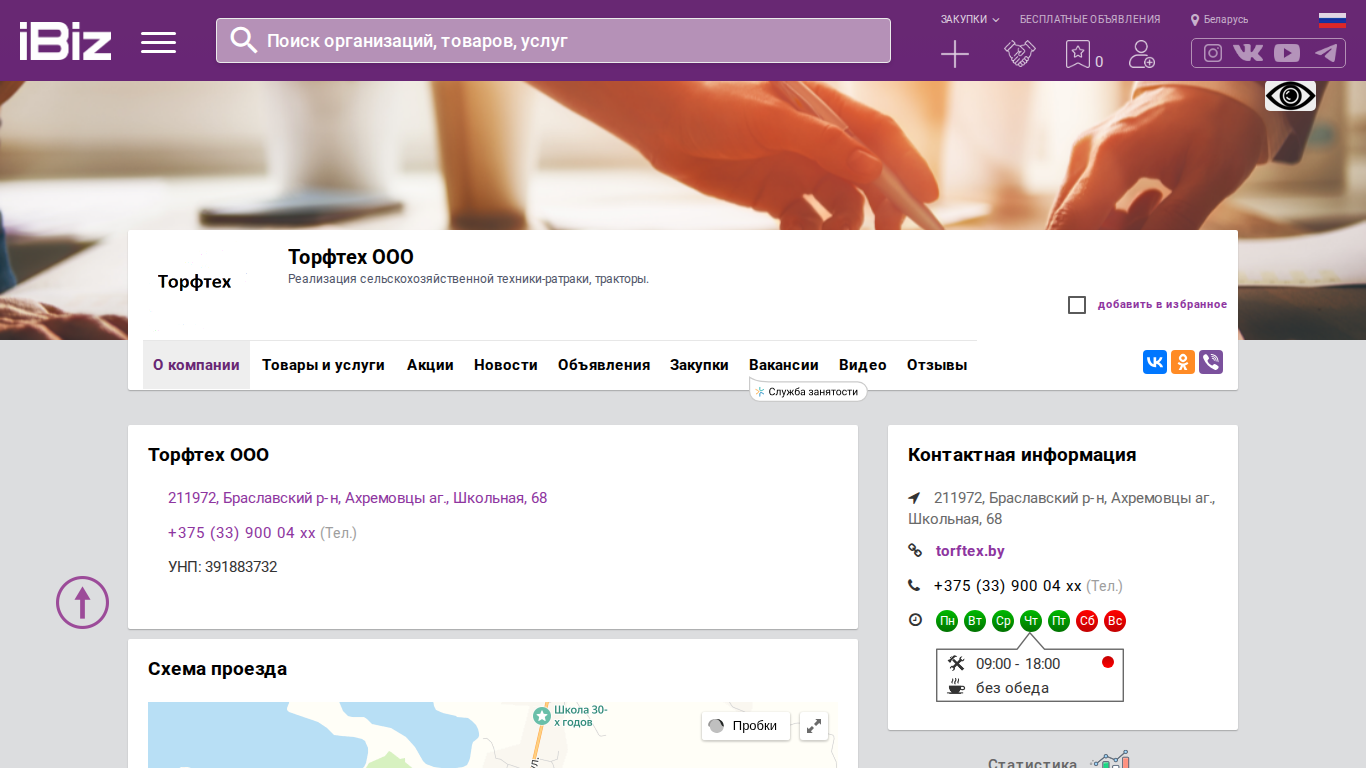The width and height of the screenshot is (1366, 768).
Task: Go to Объявления tab
Action: coord(604,365)
